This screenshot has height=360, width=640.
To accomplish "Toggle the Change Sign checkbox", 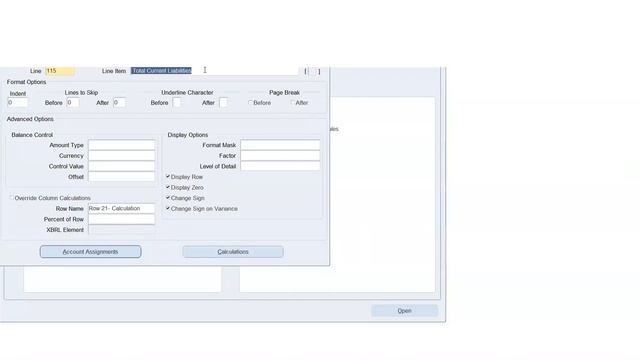I will [168, 198].
